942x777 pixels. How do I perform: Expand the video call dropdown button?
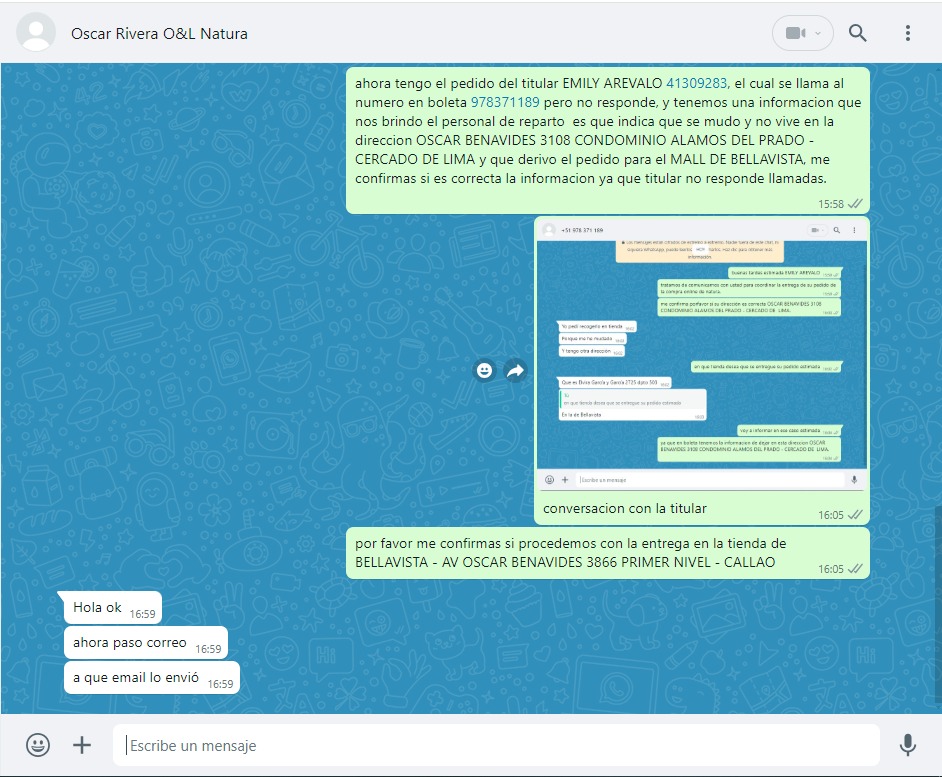(802, 33)
